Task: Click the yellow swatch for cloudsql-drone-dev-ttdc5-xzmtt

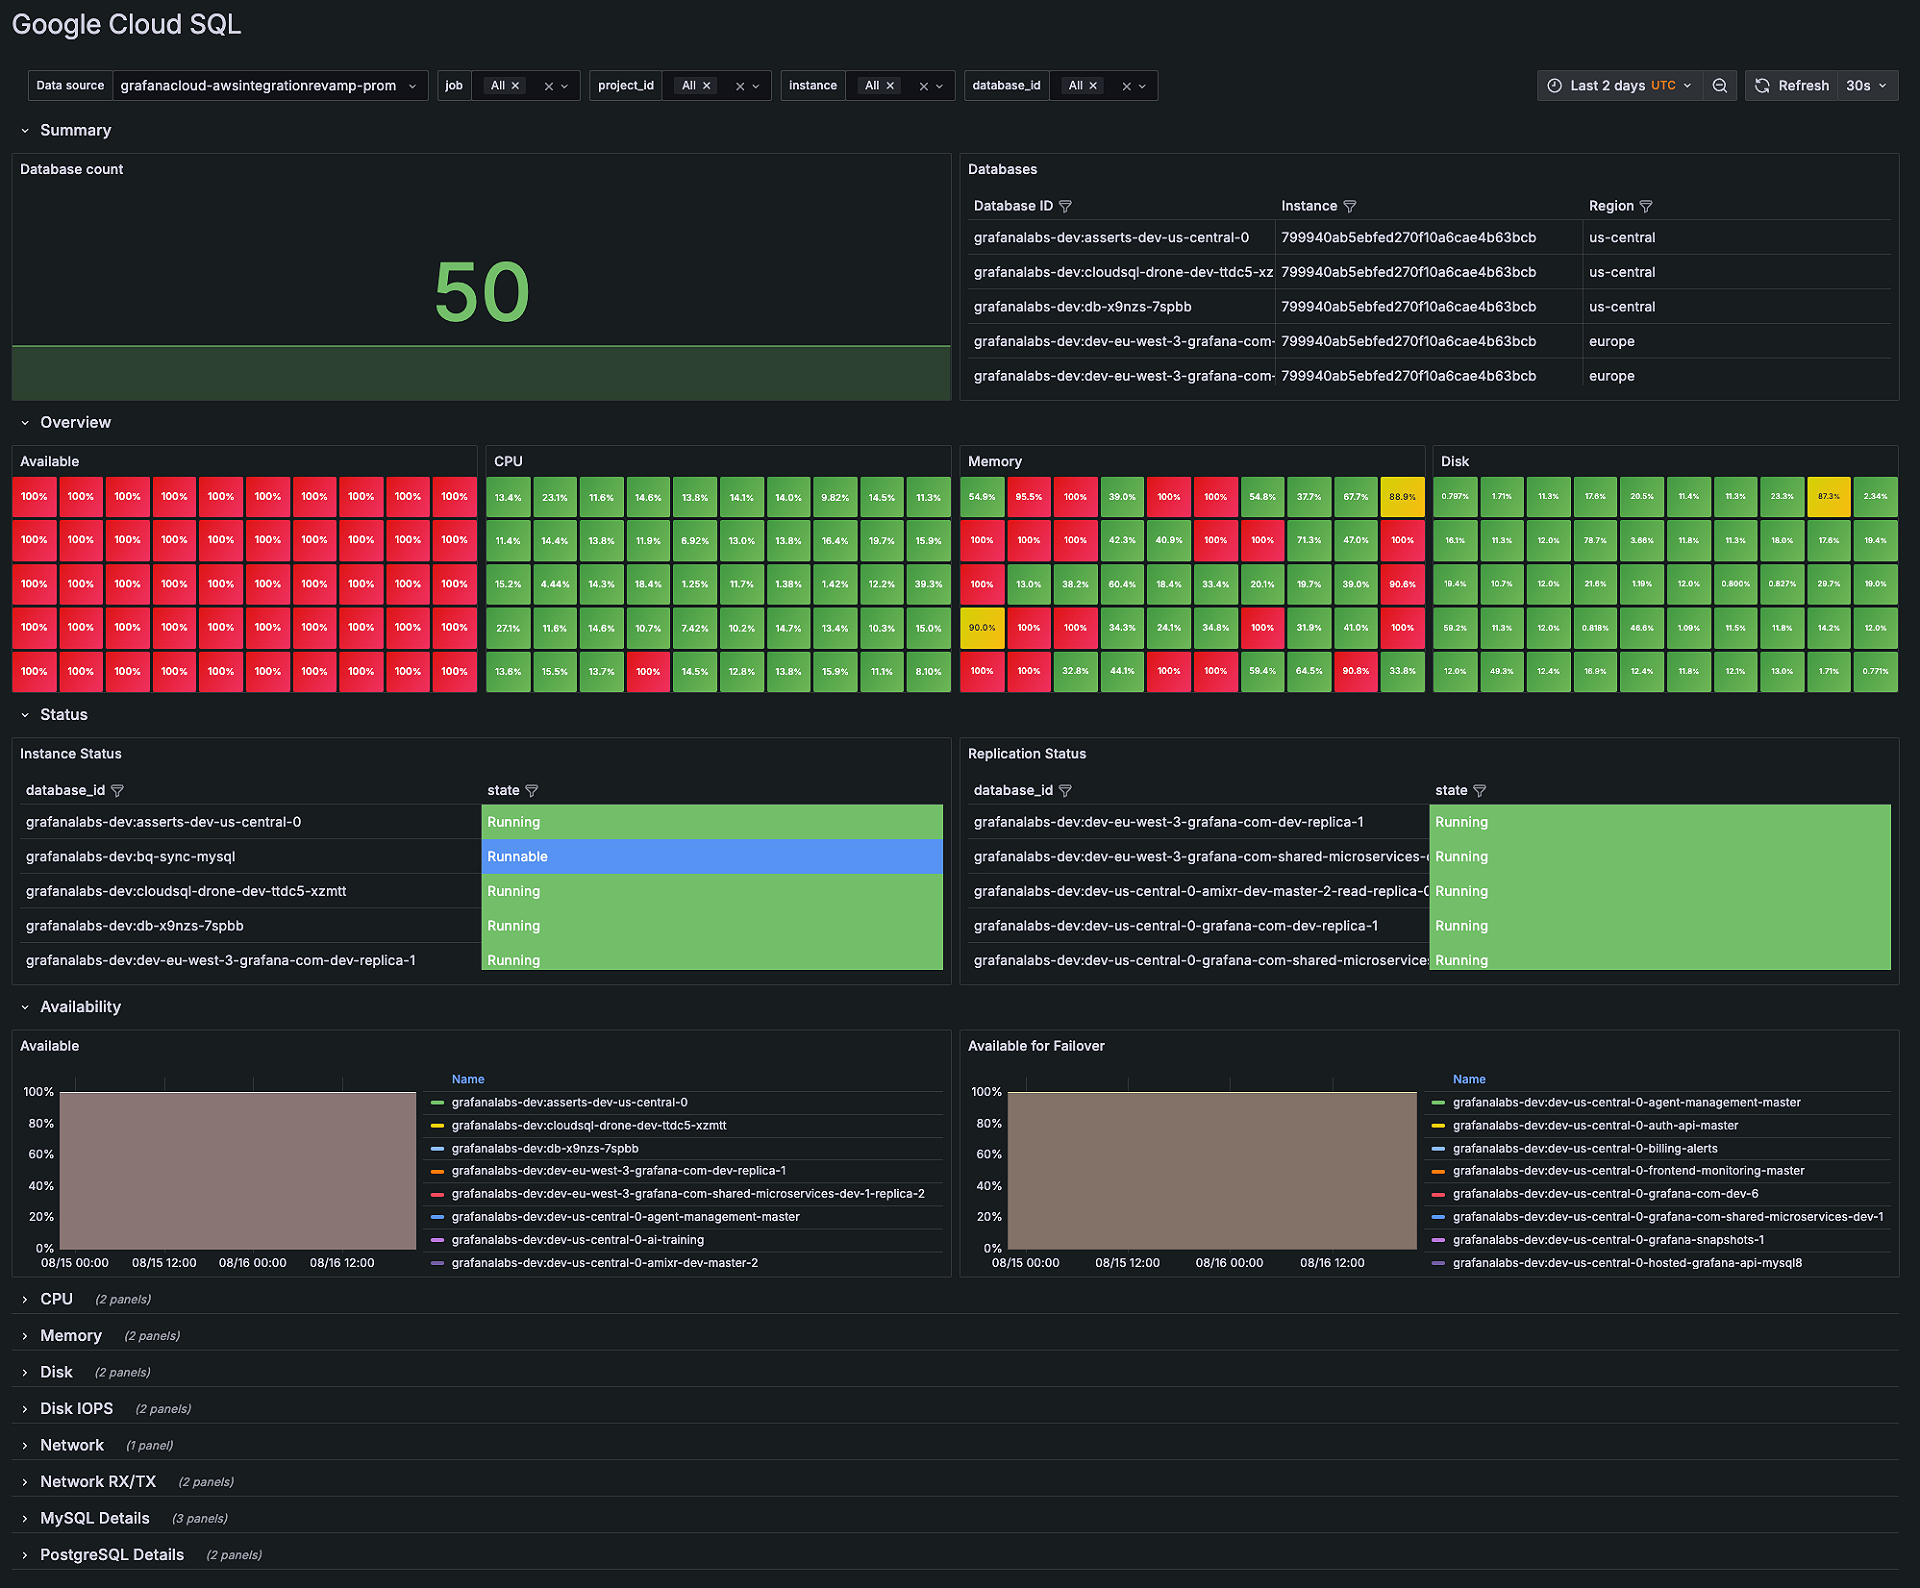Action: (x=438, y=1125)
